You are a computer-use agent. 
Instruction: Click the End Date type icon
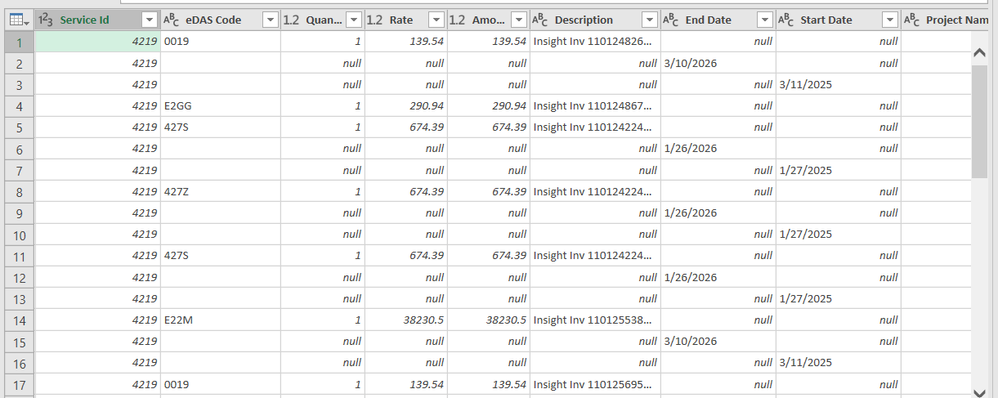[x=671, y=20]
